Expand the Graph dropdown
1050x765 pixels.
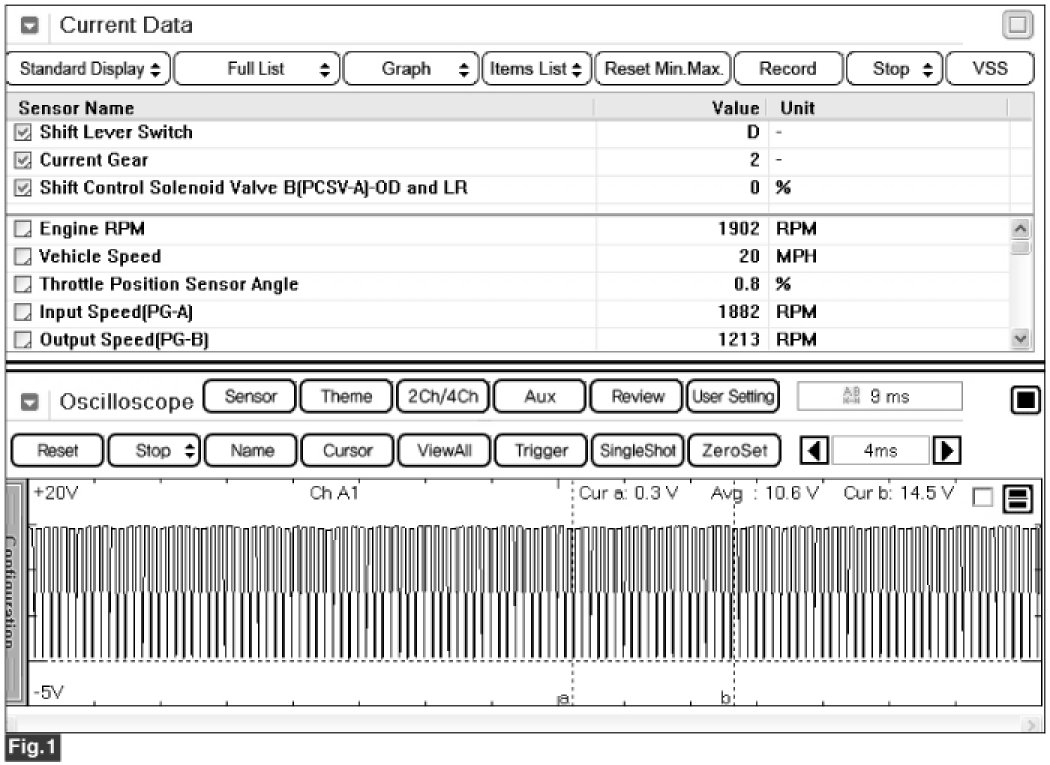(x=411, y=69)
